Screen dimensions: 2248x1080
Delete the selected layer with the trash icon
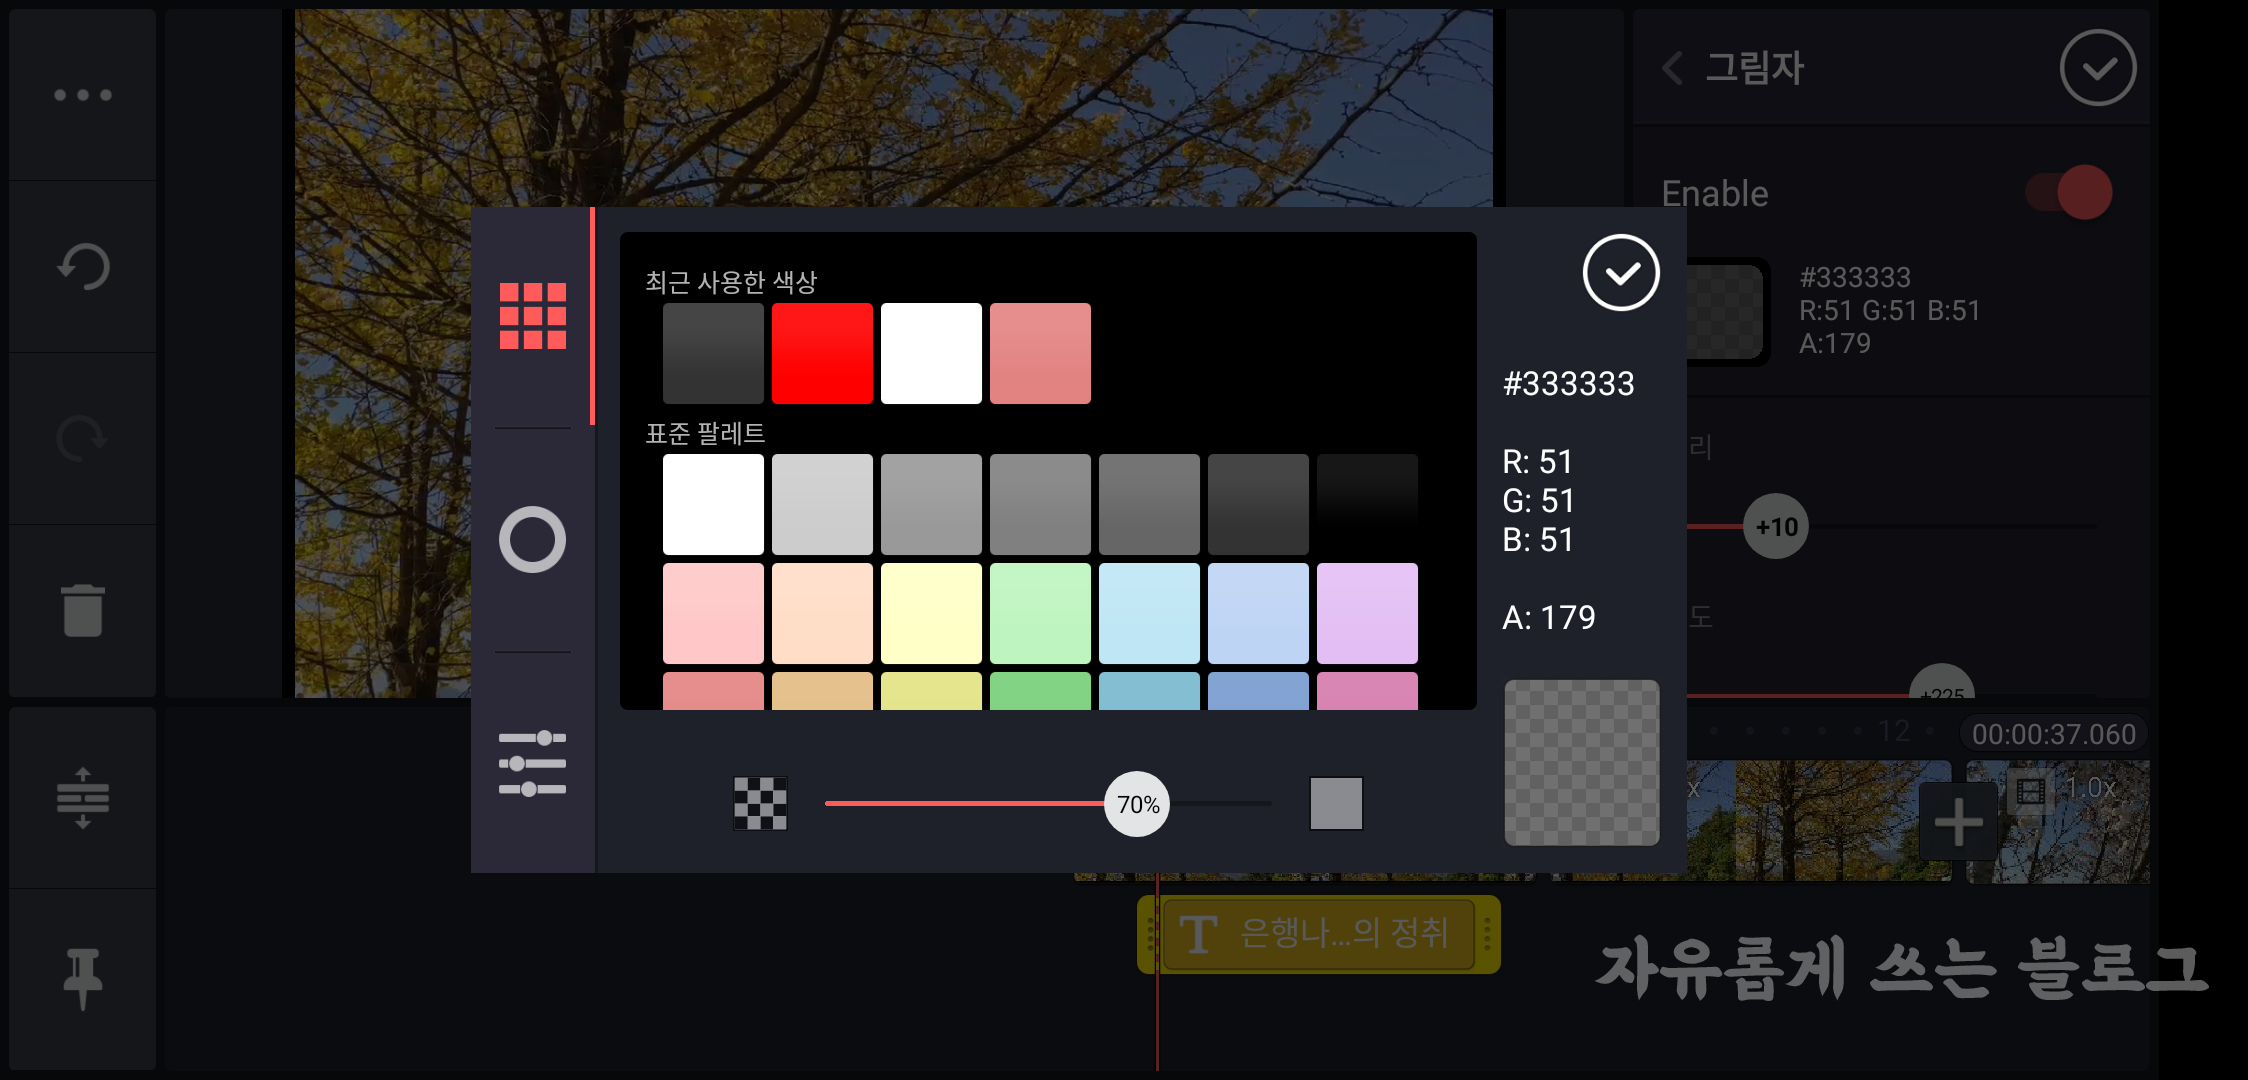pyautogui.click(x=83, y=610)
